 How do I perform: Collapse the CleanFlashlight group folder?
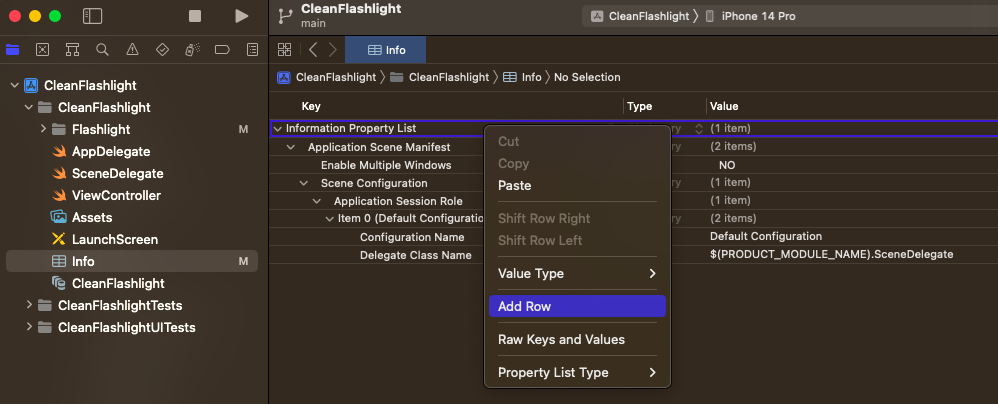point(29,108)
